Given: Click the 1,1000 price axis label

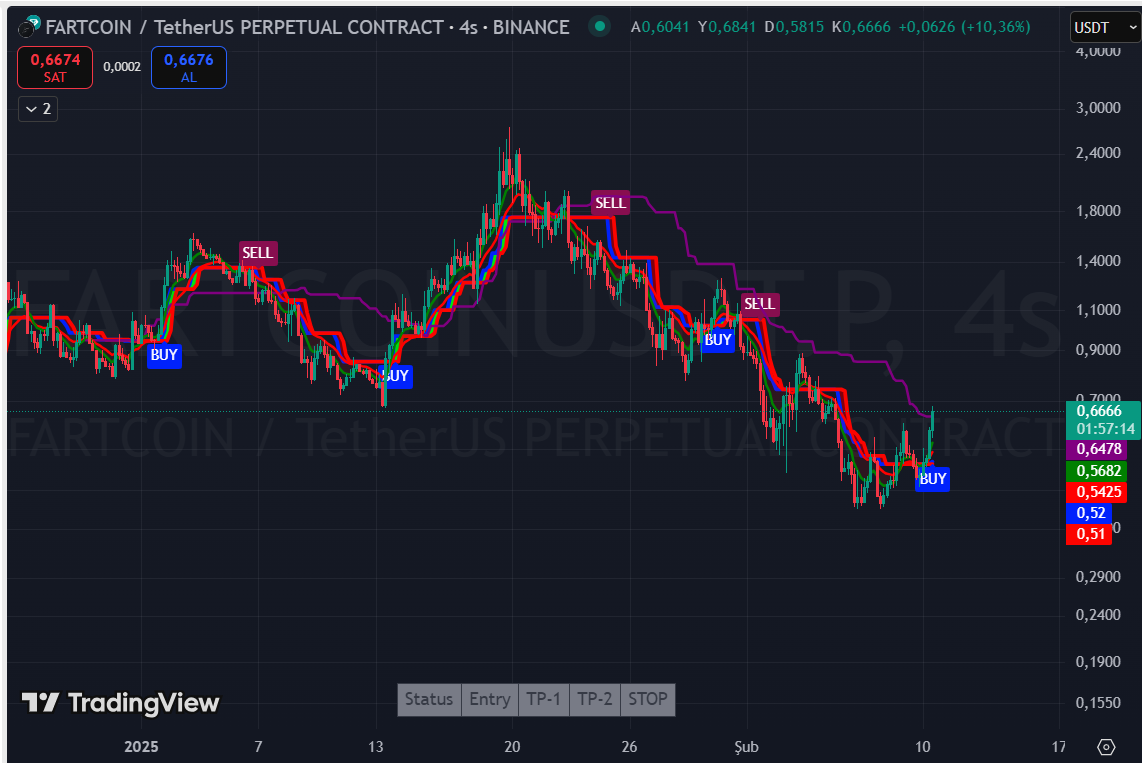Looking at the screenshot, I should point(1098,310).
